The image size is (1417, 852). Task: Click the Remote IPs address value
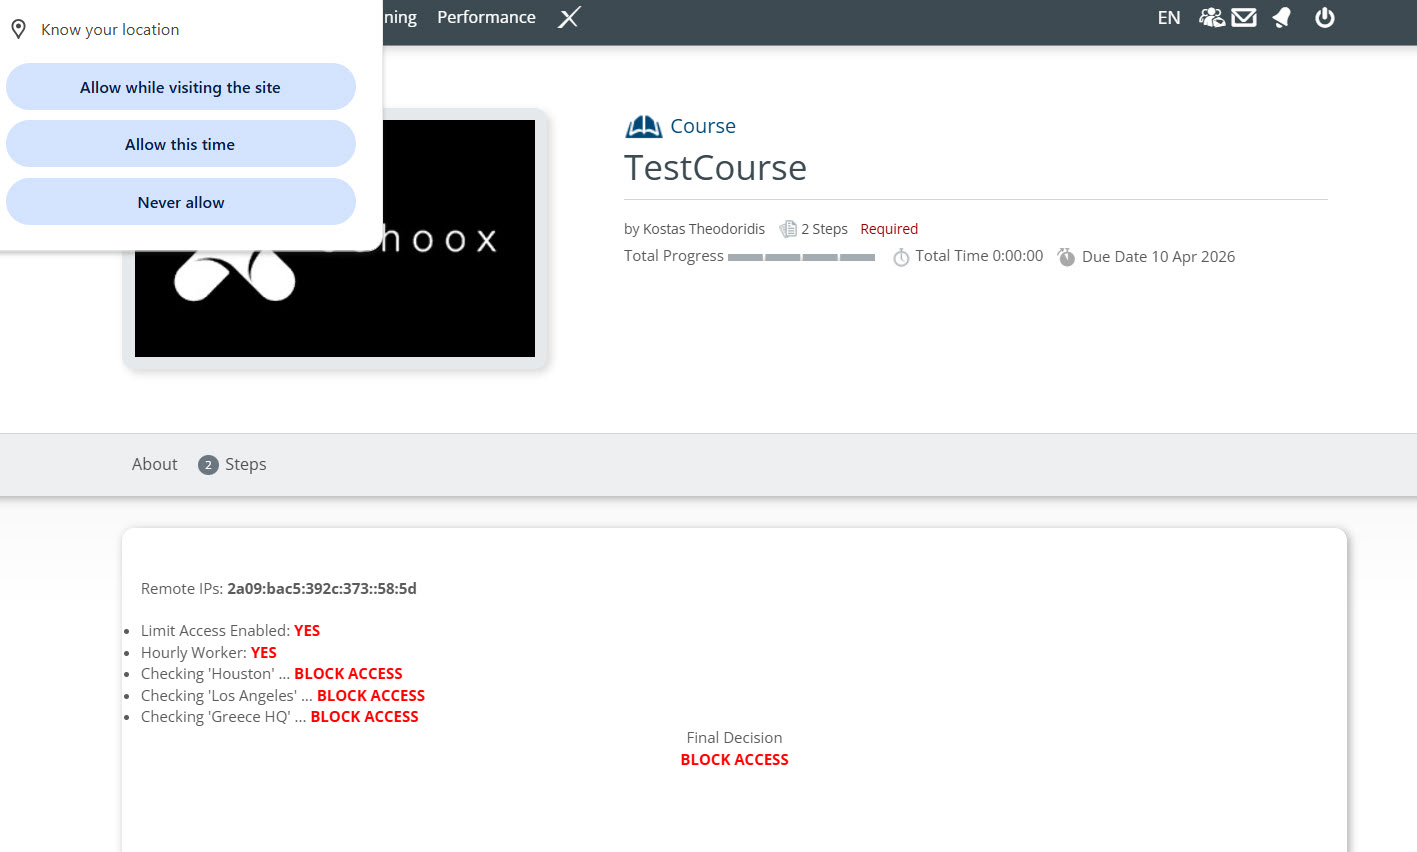(x=322, y=588)
